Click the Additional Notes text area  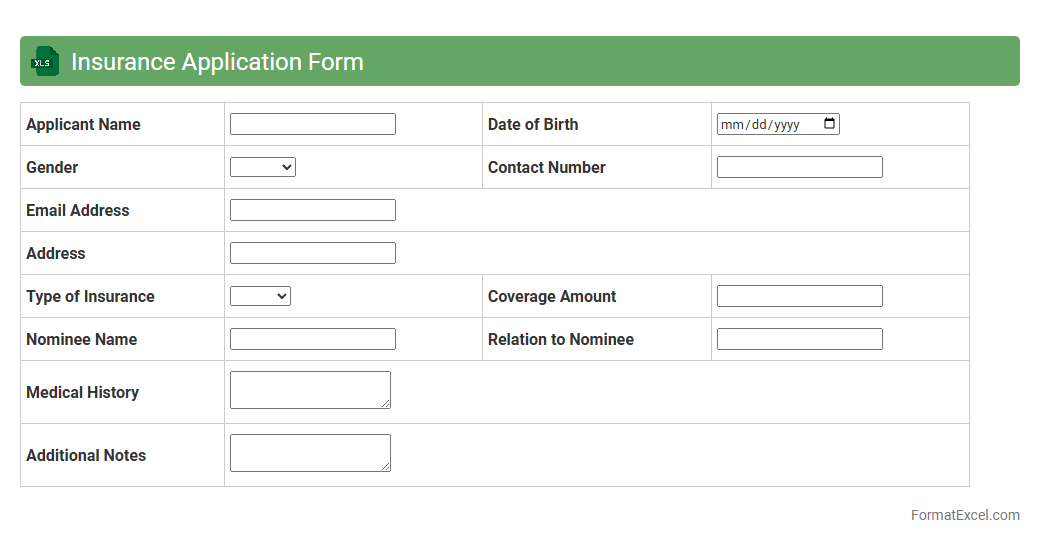coord(310,453)
